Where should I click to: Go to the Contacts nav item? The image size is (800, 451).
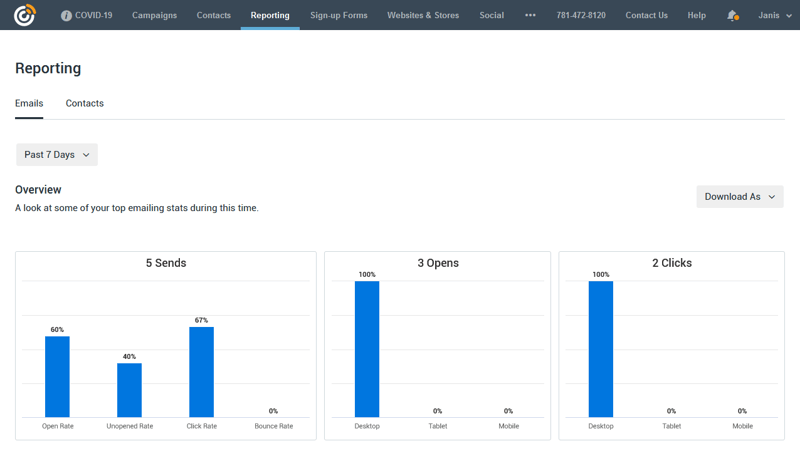pyautogui.click(x=214, y=15)
